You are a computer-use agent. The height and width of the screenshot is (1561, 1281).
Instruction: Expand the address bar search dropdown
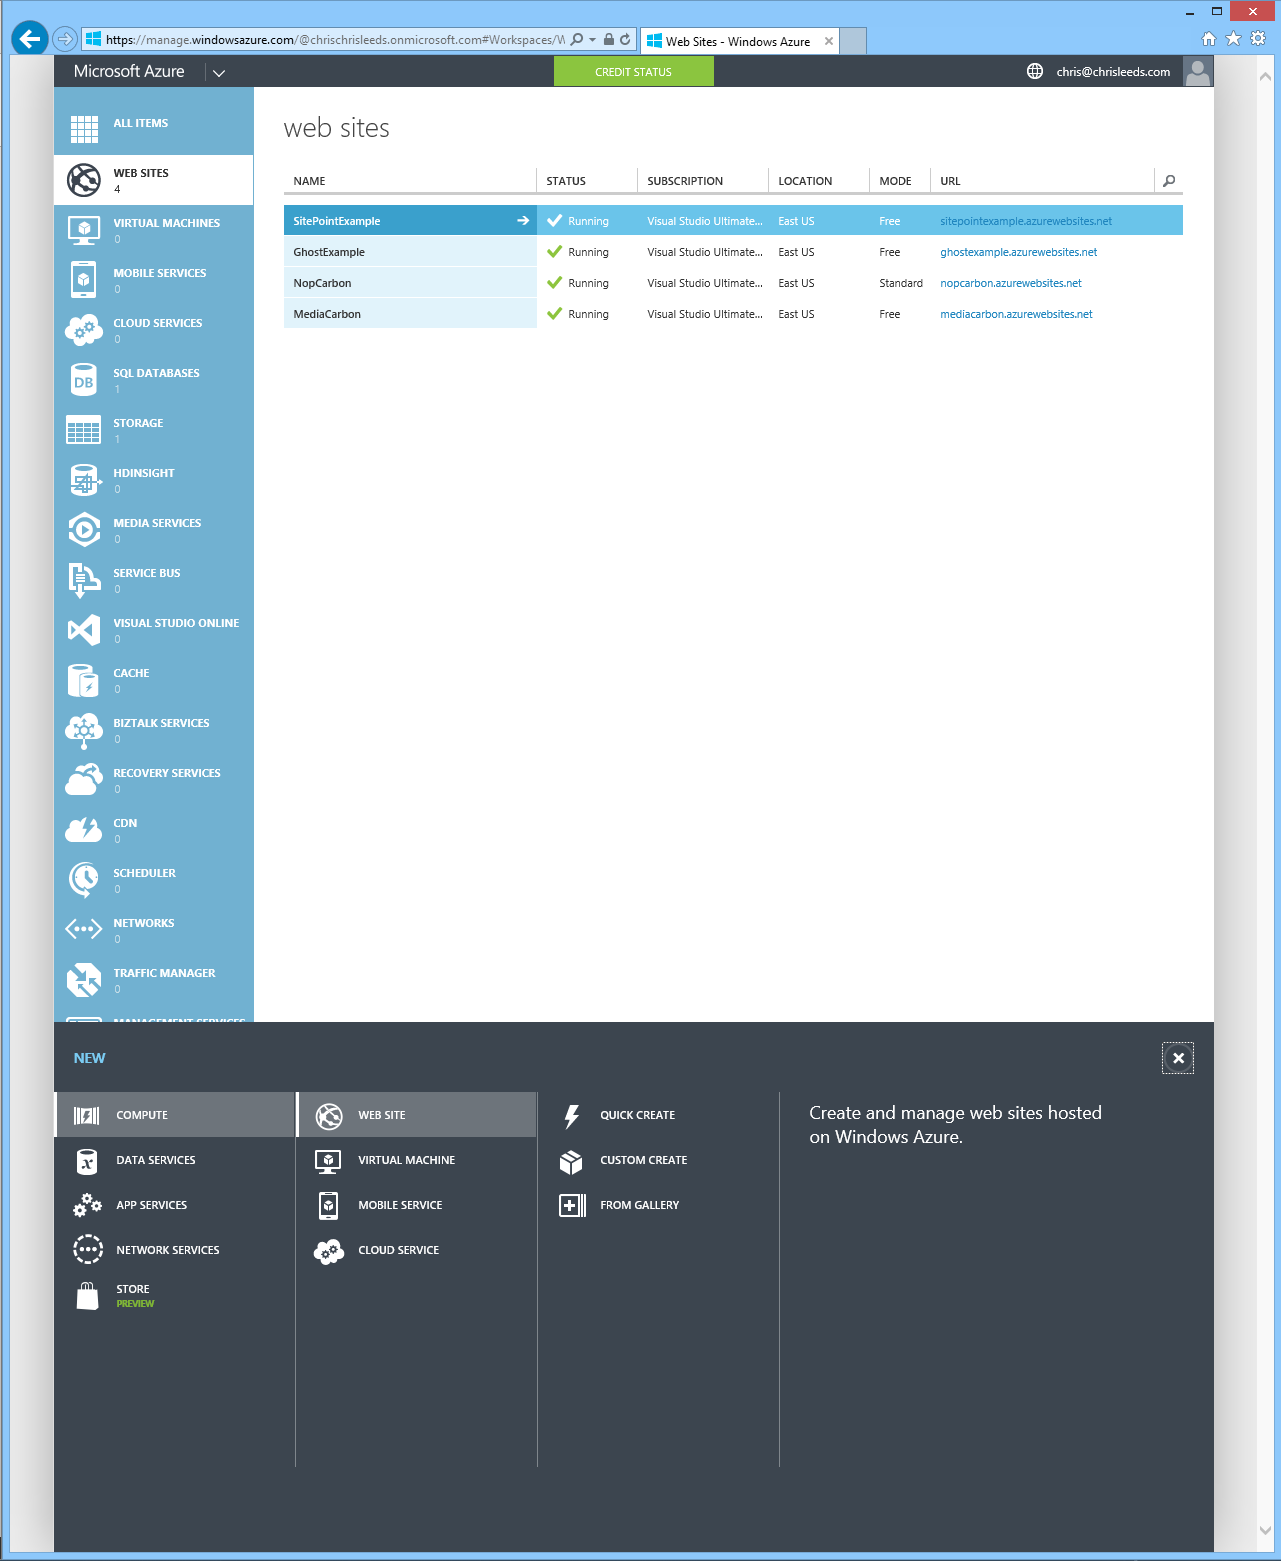[592, 41]
